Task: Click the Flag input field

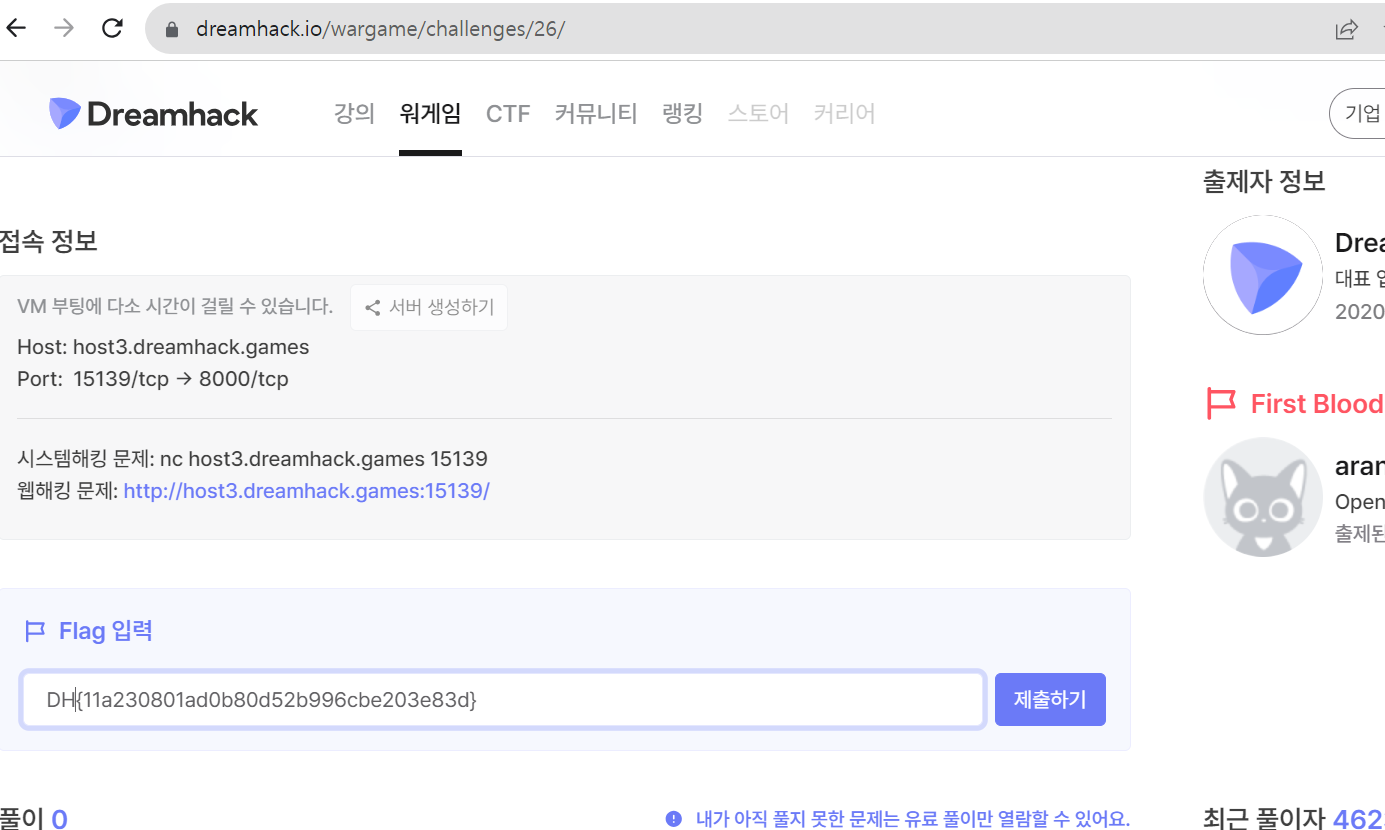Action: [x=503, y=700]
